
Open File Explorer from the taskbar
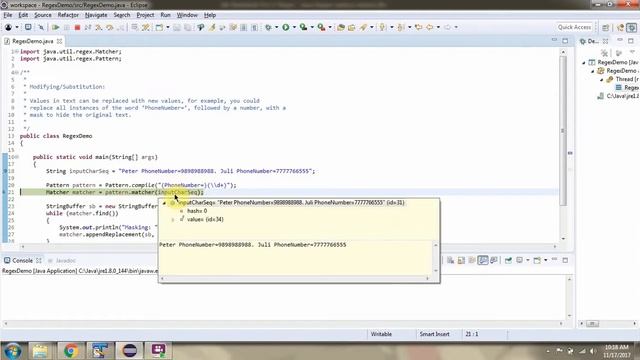40,351
